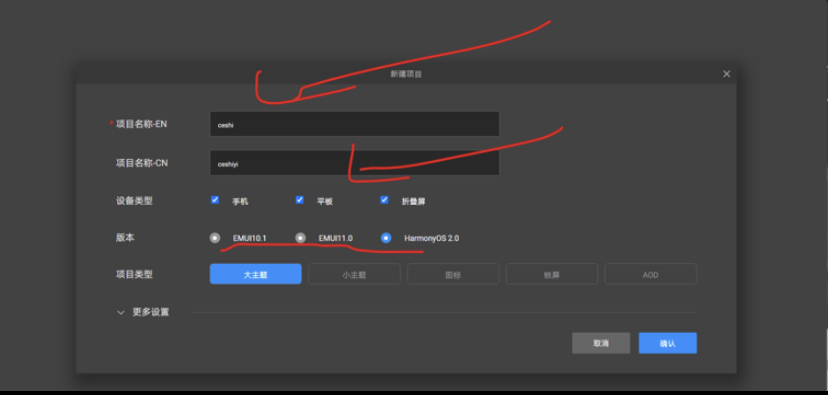
Task: Click the 取消 cancel button
Action: pos(601,343)
